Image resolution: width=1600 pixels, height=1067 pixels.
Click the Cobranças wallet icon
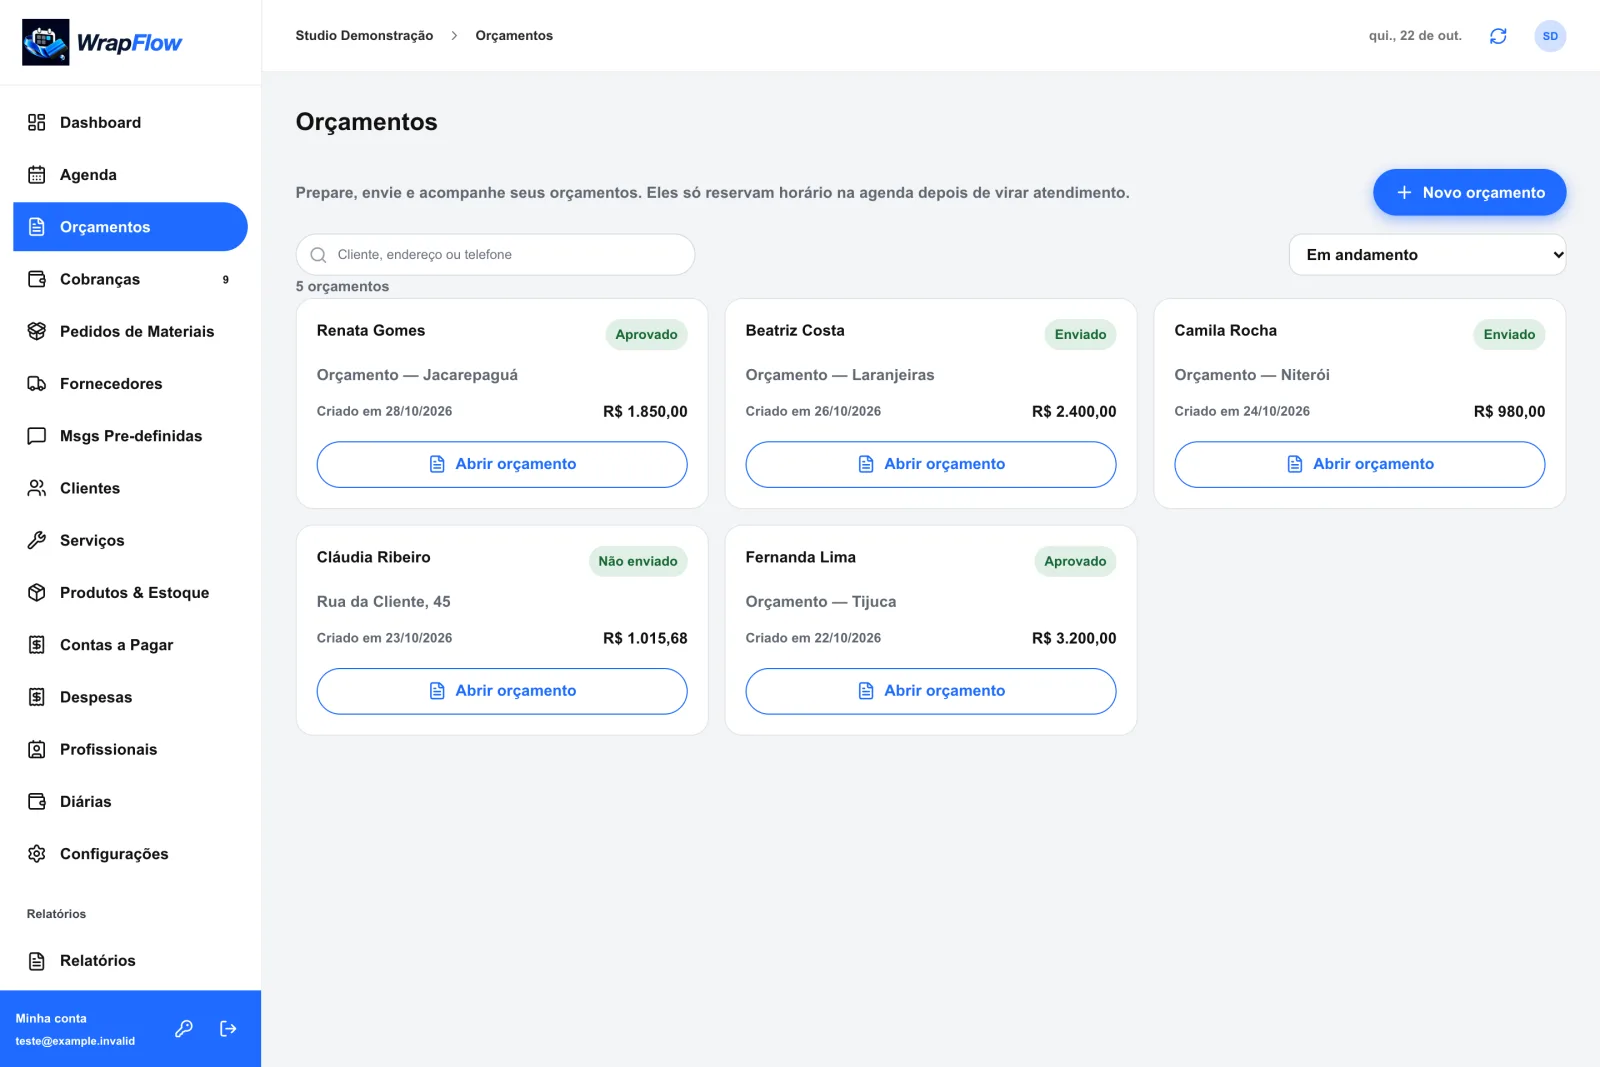tap(37, 279)
